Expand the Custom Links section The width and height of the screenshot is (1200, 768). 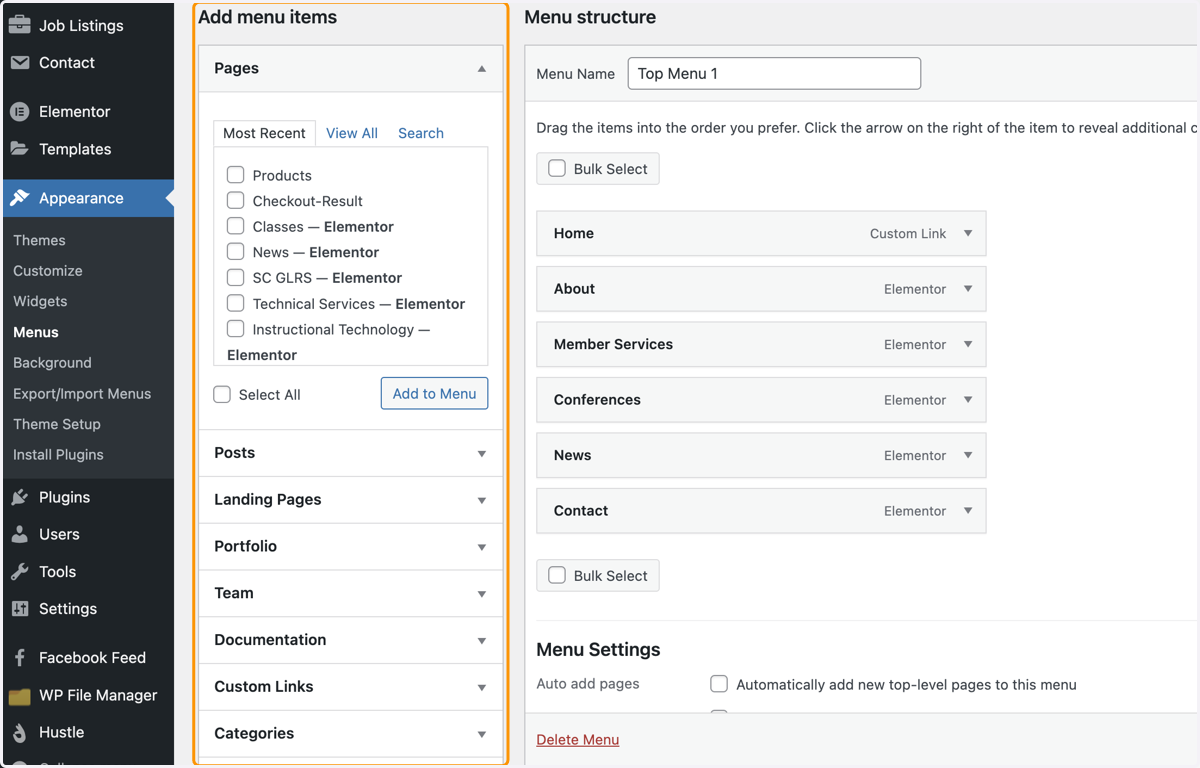click(x=351, y=687)
